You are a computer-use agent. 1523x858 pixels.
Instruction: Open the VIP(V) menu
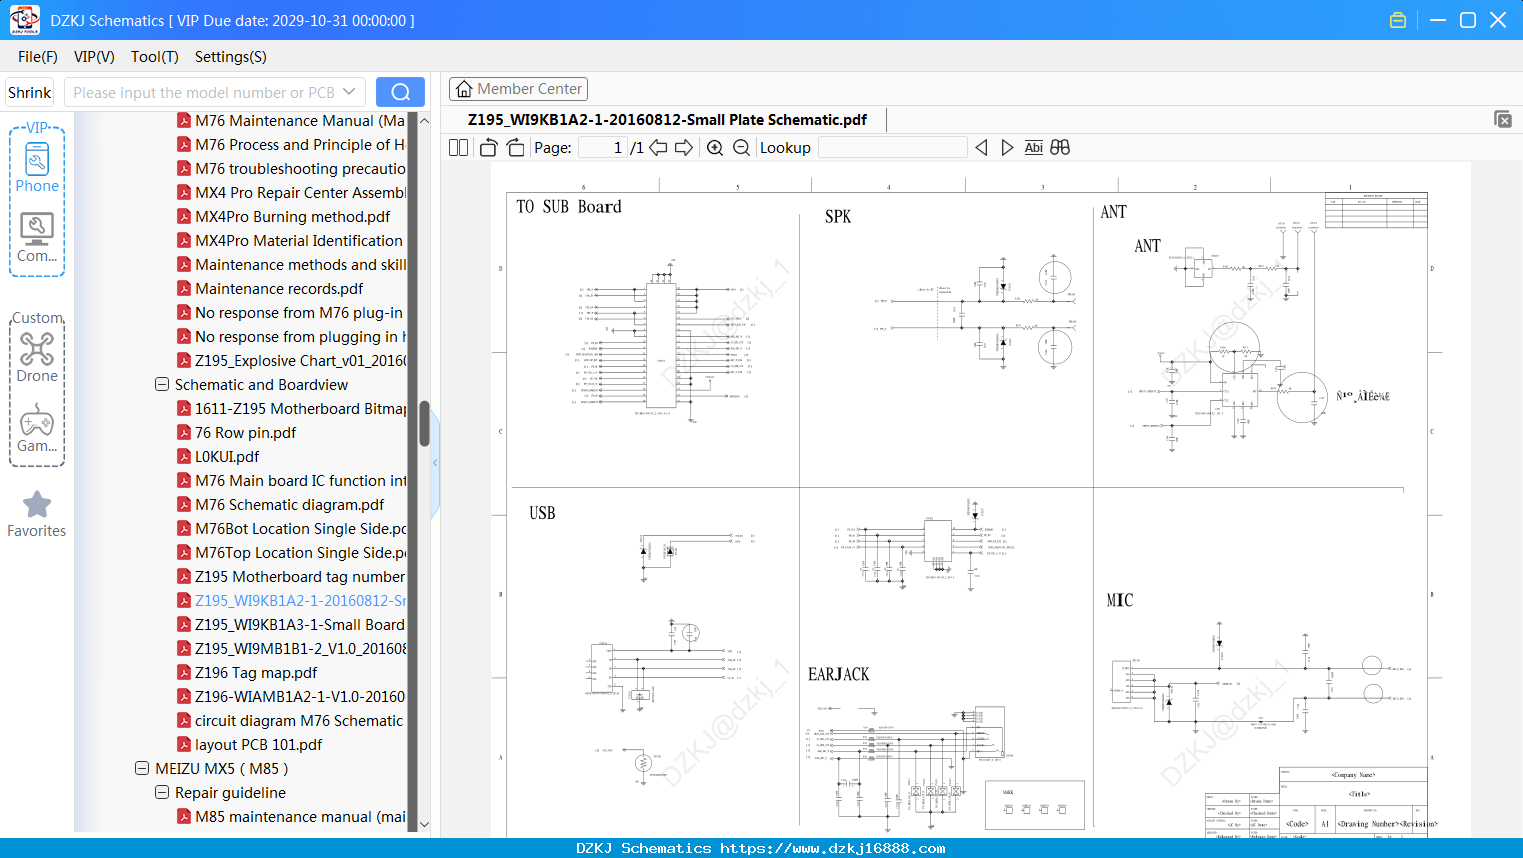[94, 57]
